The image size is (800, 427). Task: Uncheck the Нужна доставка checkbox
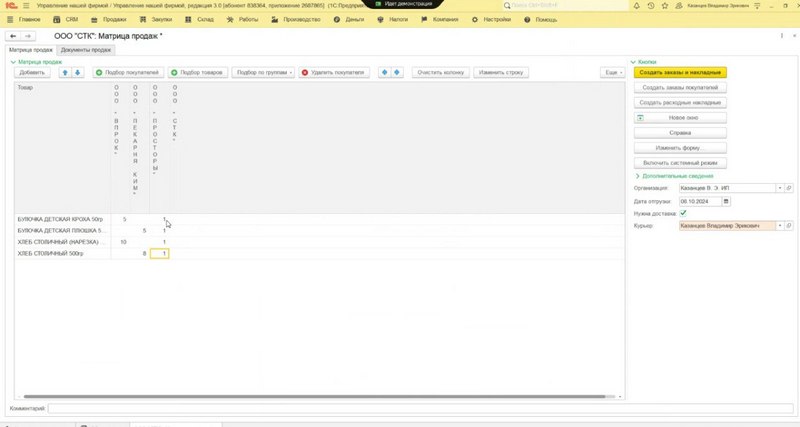[683, 213]
